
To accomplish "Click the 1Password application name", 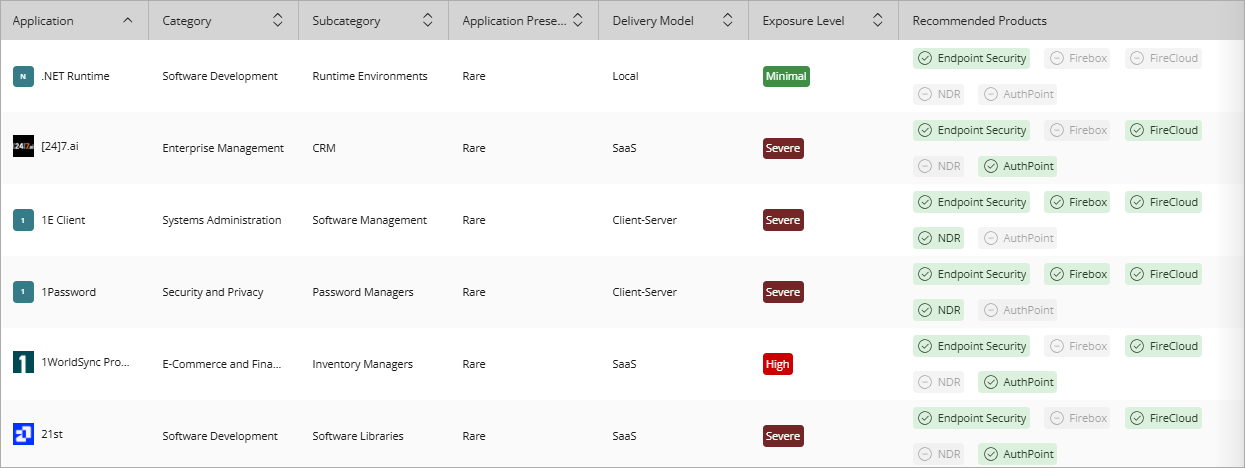I will pos(69,292).
